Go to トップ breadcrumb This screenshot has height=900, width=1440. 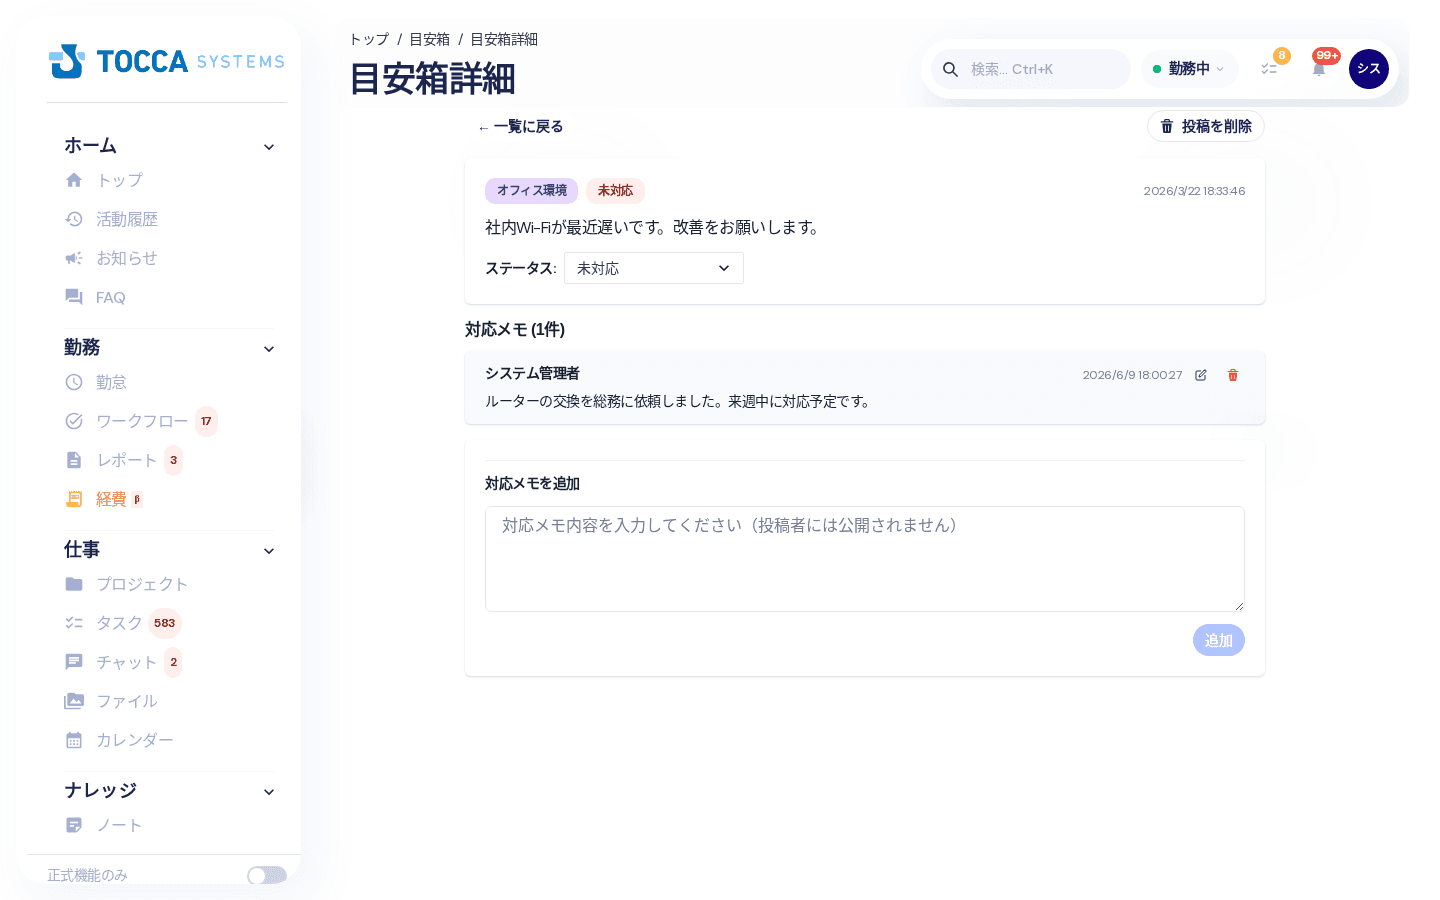(x=369, y=39)
